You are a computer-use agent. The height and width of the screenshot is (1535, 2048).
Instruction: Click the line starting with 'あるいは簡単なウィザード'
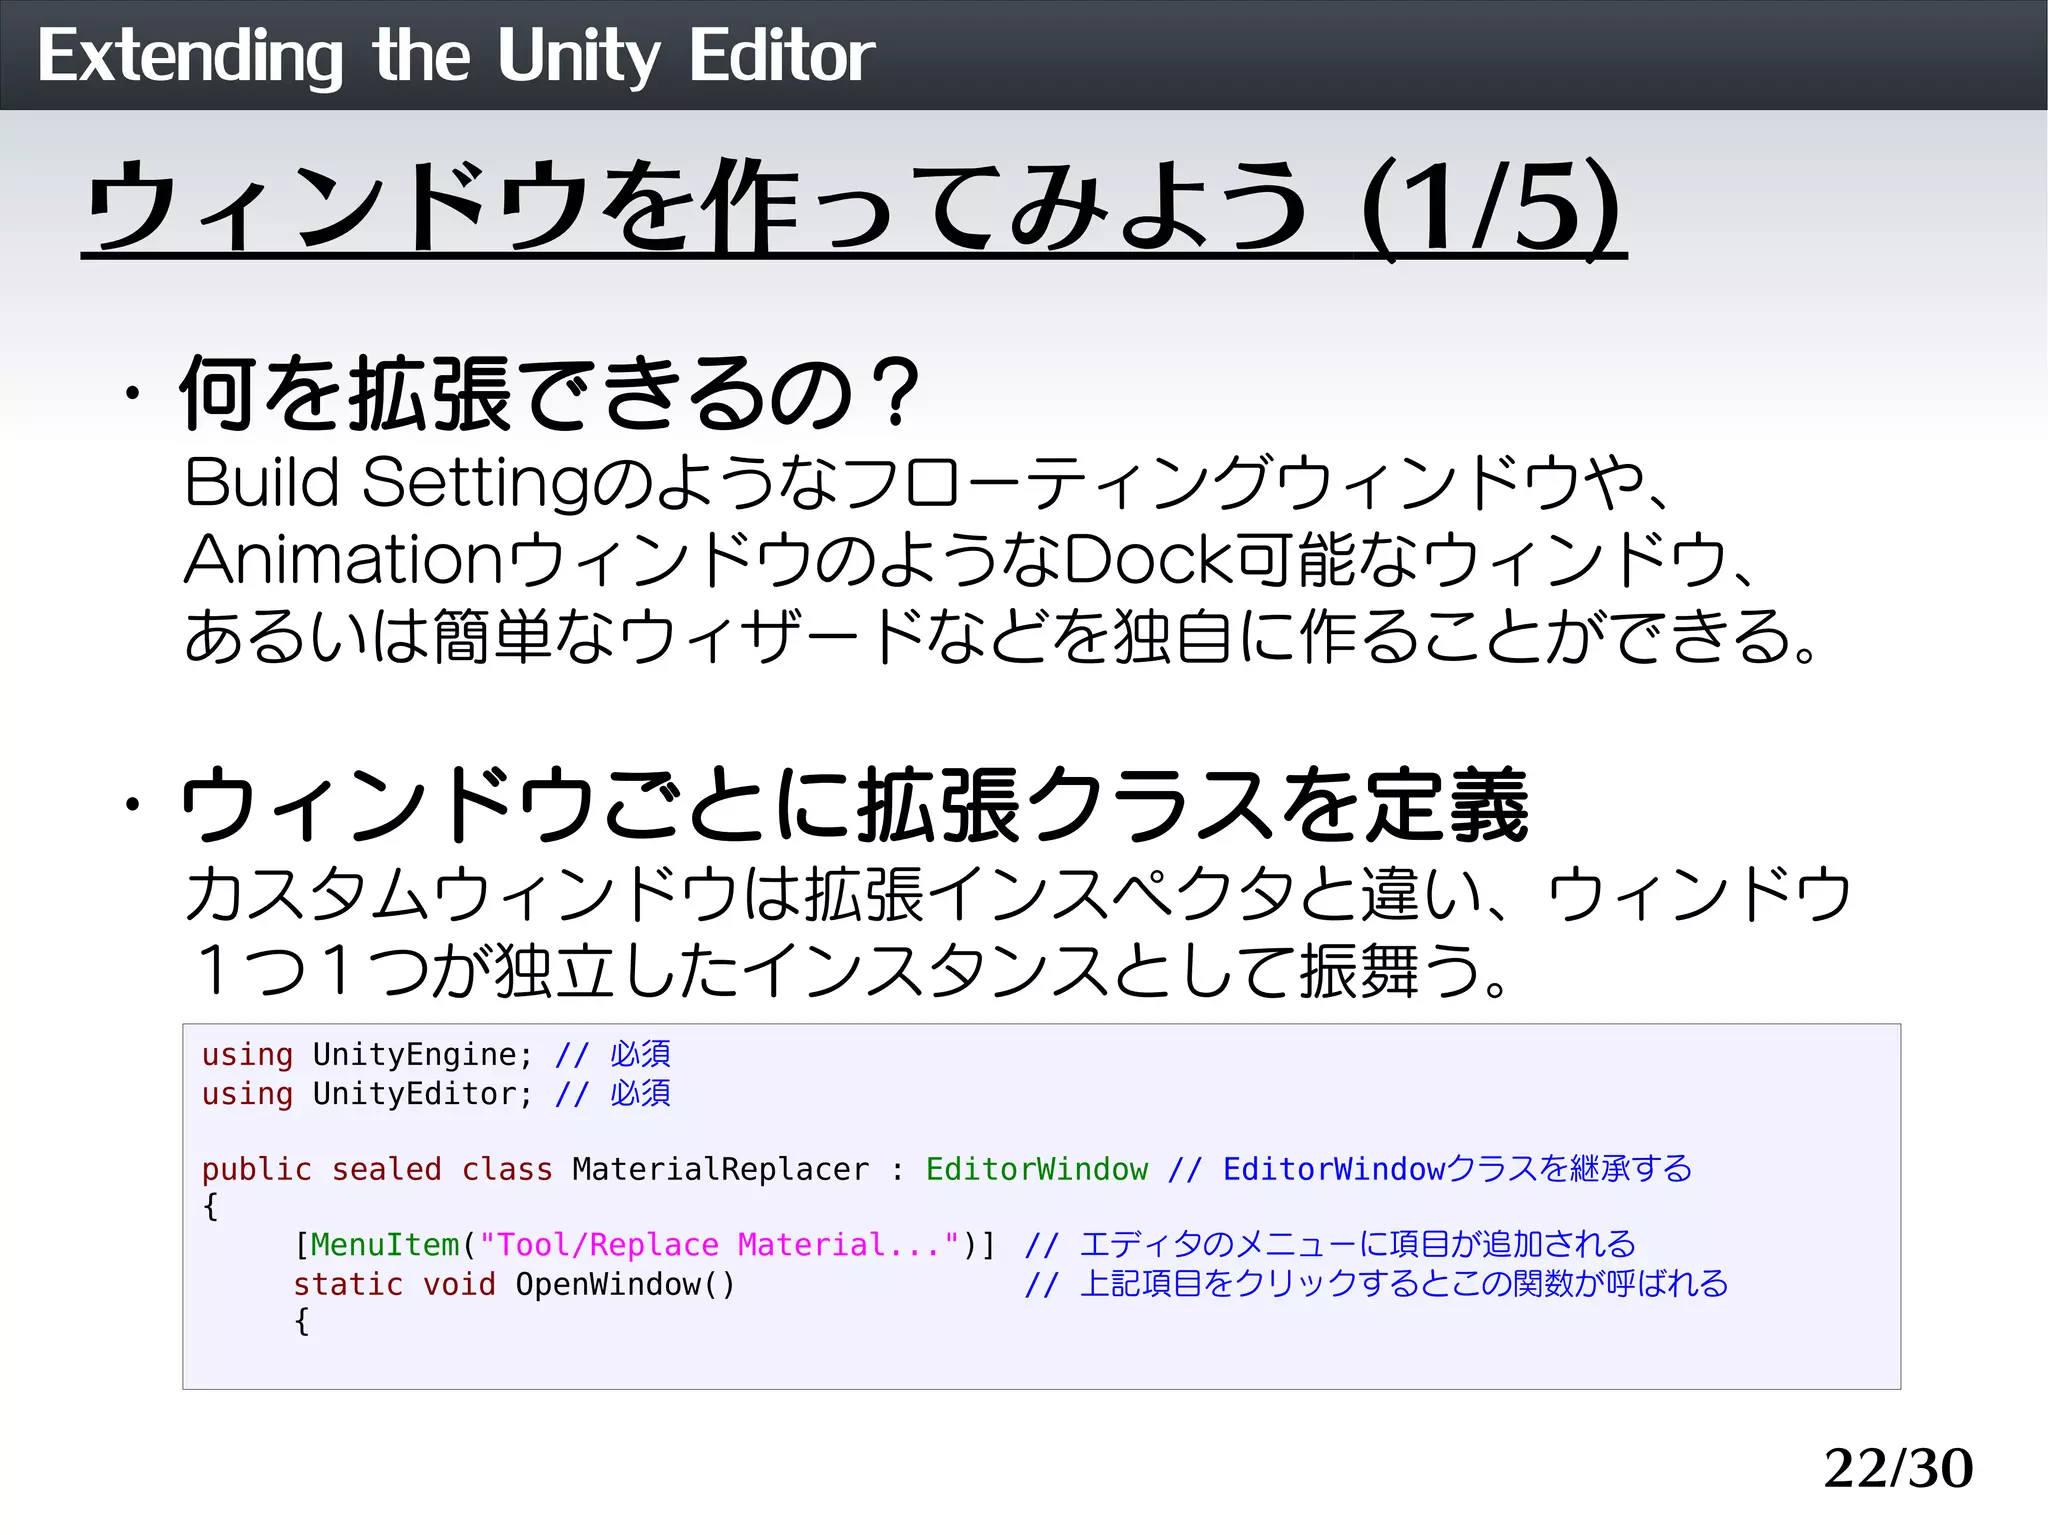click(1002, 637)
